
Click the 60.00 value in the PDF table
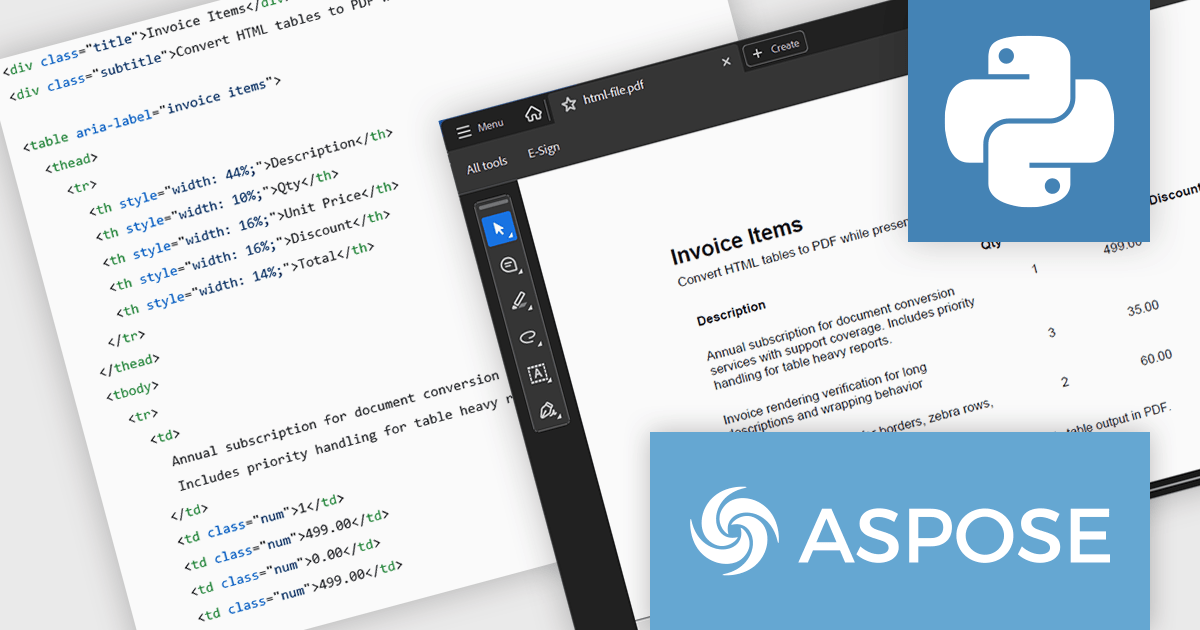click(1156, 357)
